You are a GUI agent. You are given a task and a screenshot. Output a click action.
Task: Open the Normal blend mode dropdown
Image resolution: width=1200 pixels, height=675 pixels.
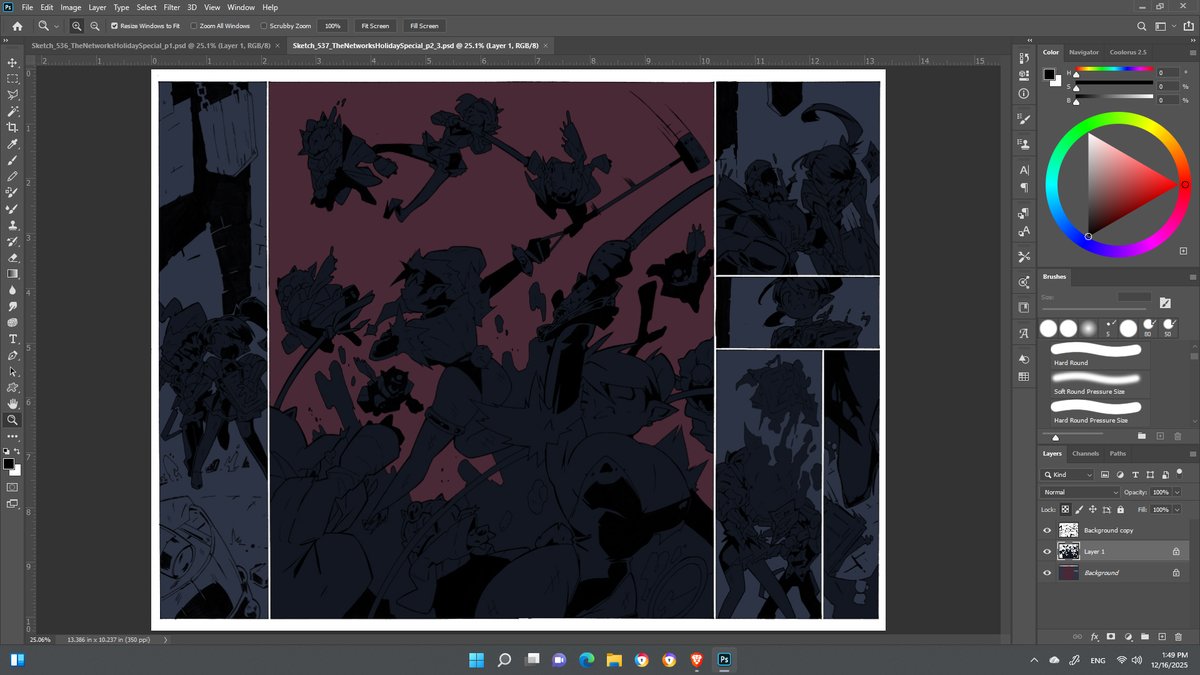click(x=1080, y=492)
